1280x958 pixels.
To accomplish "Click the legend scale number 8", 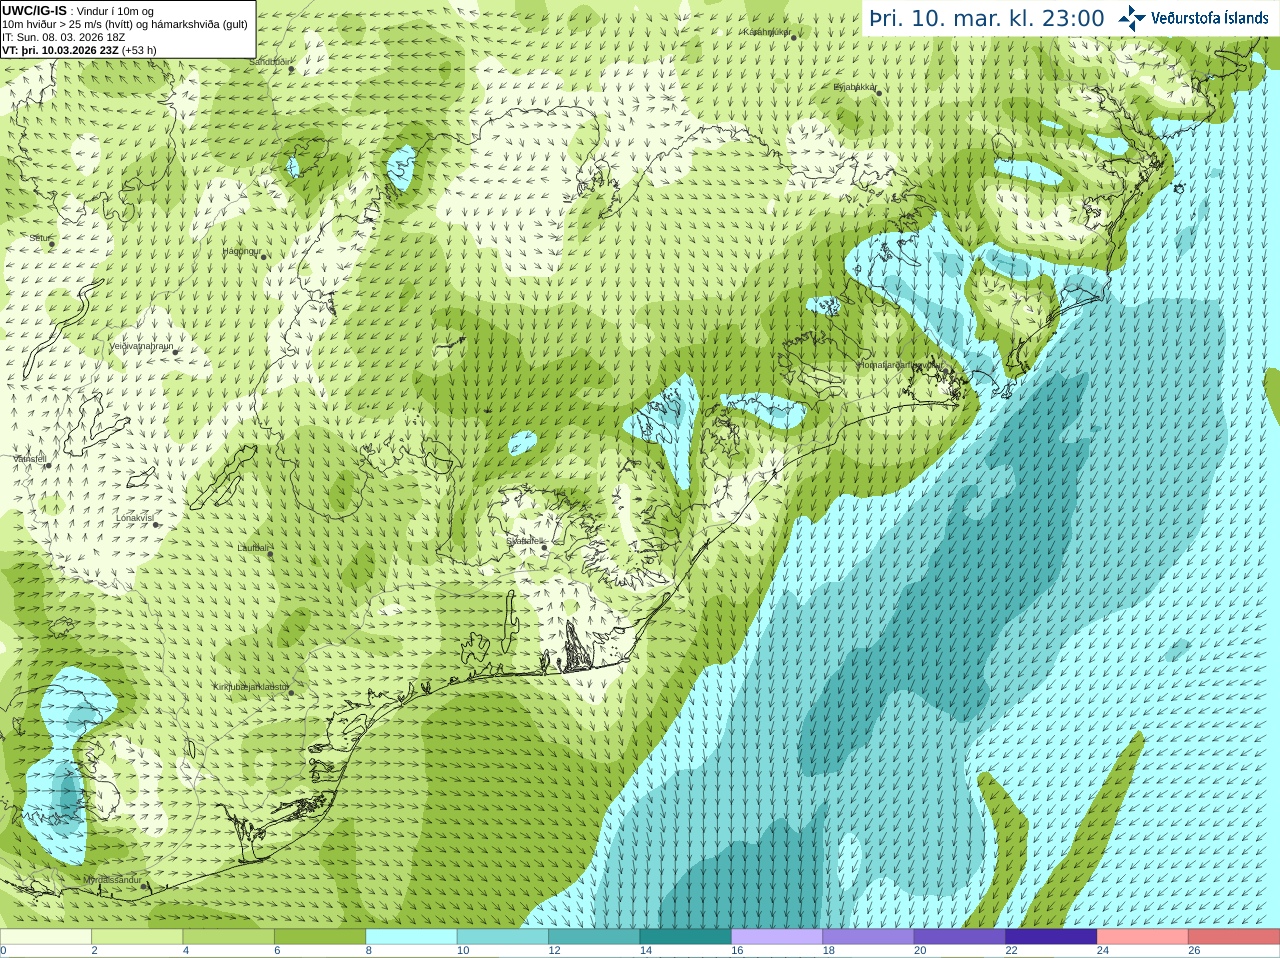I will pyautogui.click(x=369, y=951).
